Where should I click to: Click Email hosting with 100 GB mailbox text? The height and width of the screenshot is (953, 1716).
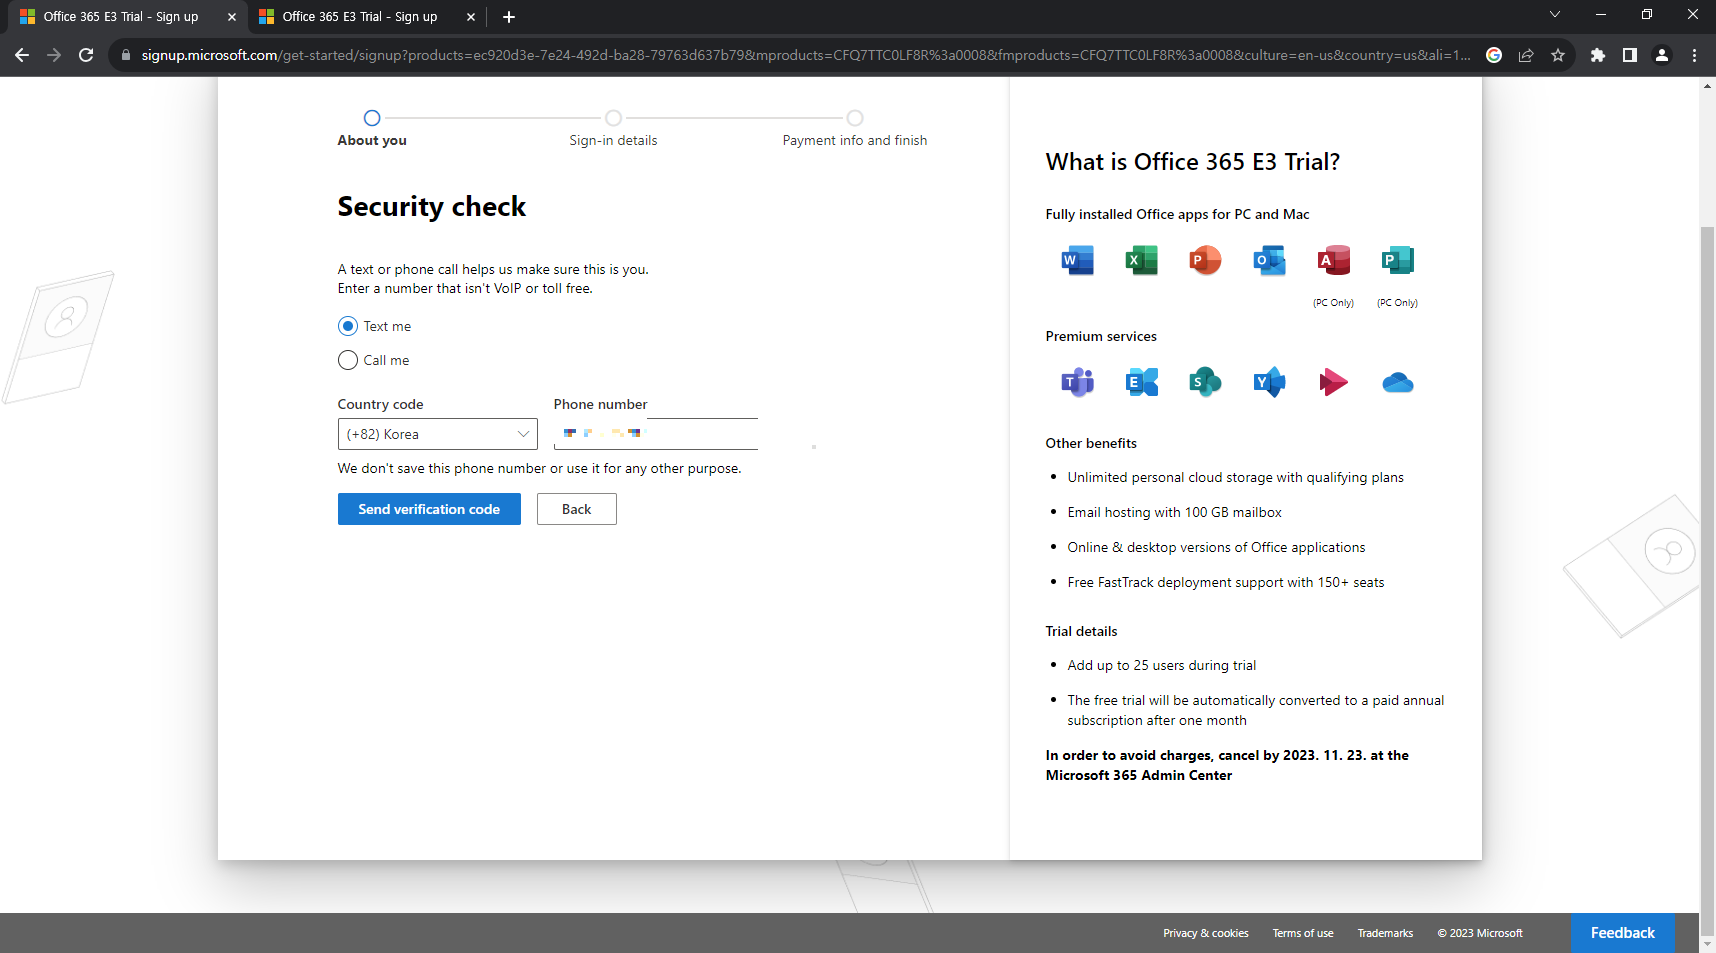pyautogui.click(x=1174, y=512)
